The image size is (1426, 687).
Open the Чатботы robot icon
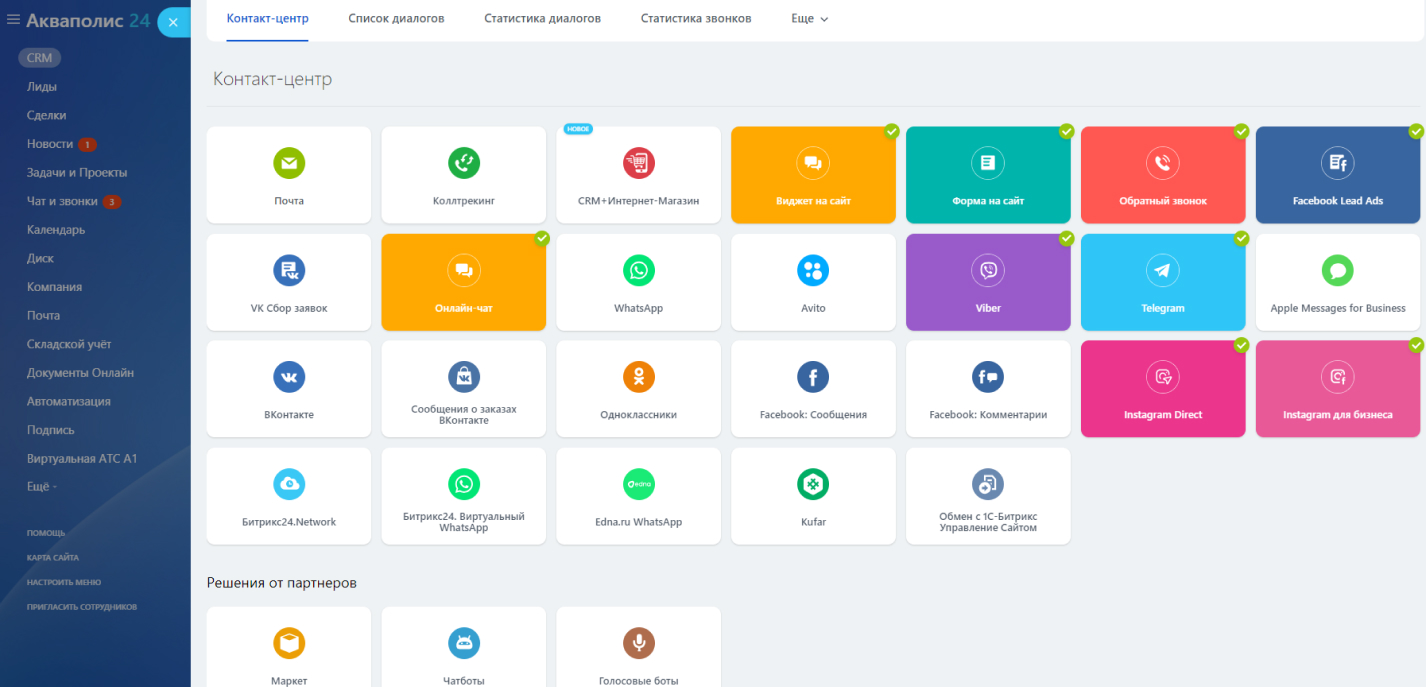coord(464,643)
